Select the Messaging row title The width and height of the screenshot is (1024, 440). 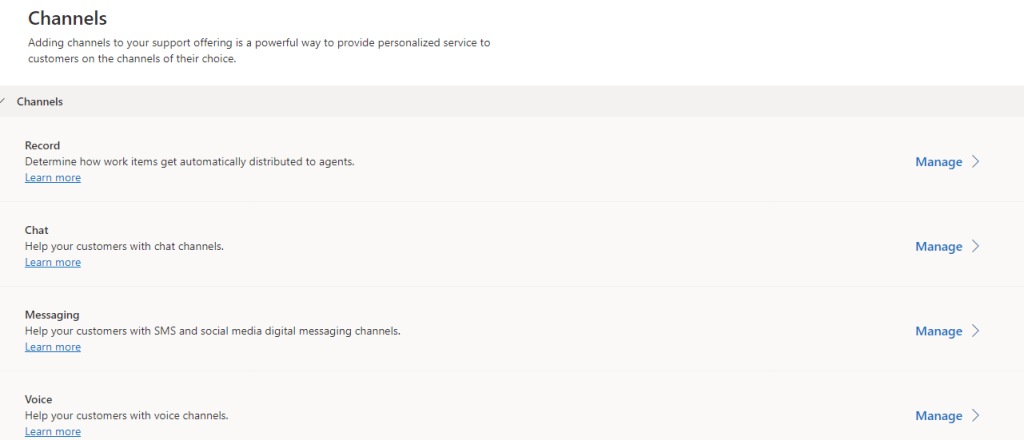tap(52, 315)
